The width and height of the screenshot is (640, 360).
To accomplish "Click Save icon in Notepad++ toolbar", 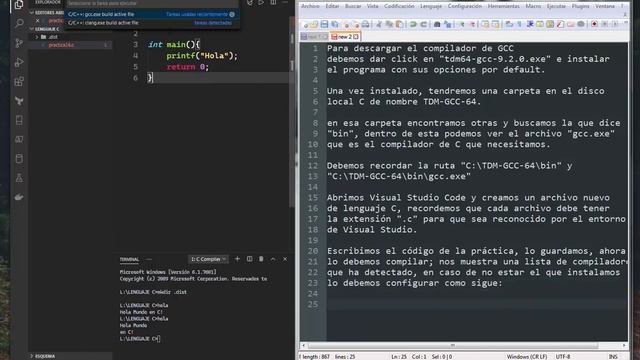I will click(324, 24).
